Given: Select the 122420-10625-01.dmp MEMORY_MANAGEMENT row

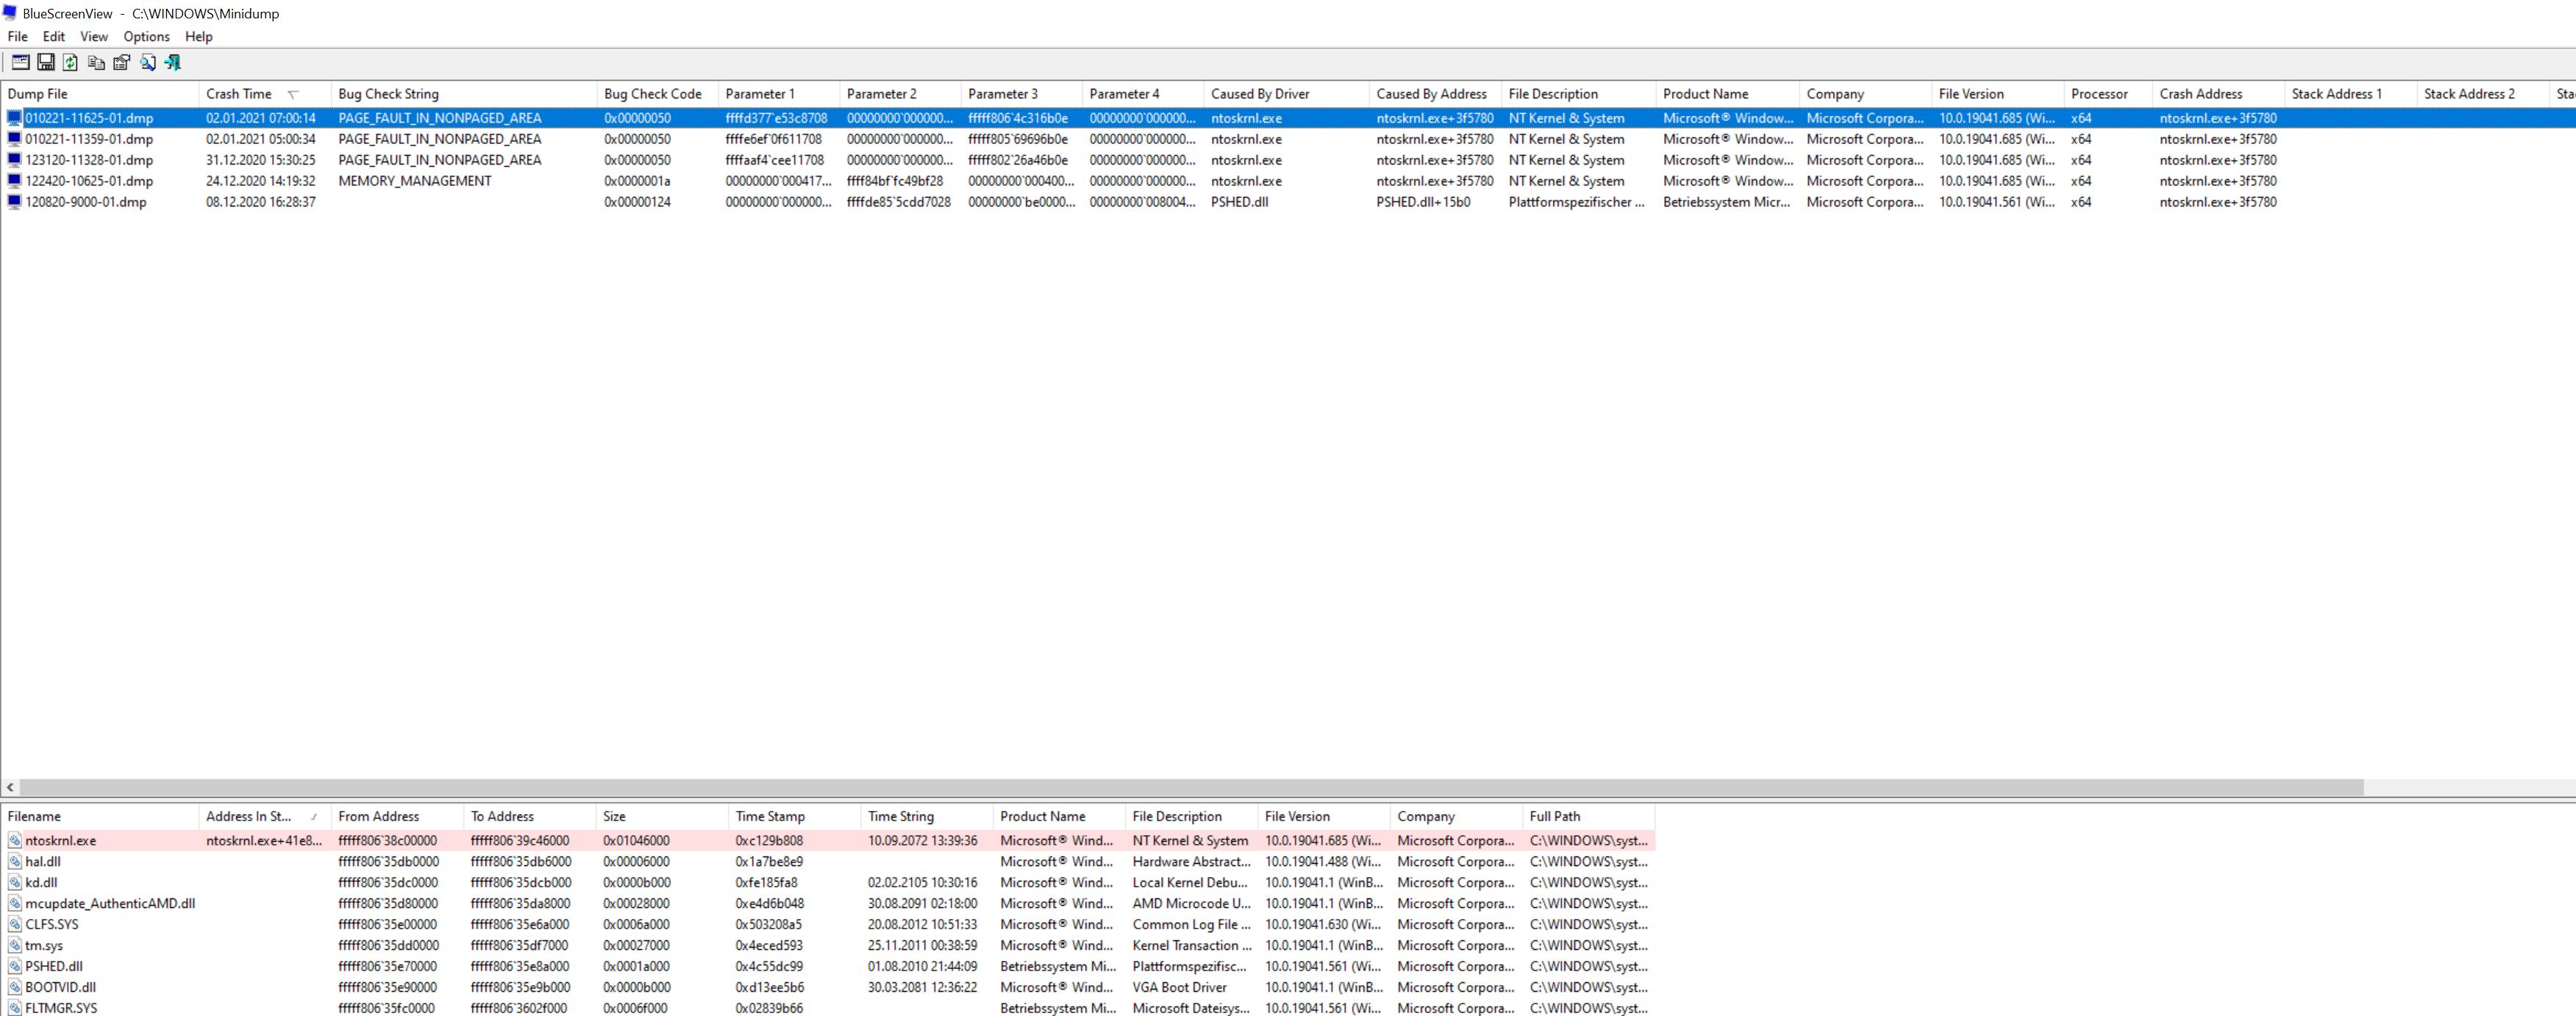Looking at the screenshot, I should [89, 181].
